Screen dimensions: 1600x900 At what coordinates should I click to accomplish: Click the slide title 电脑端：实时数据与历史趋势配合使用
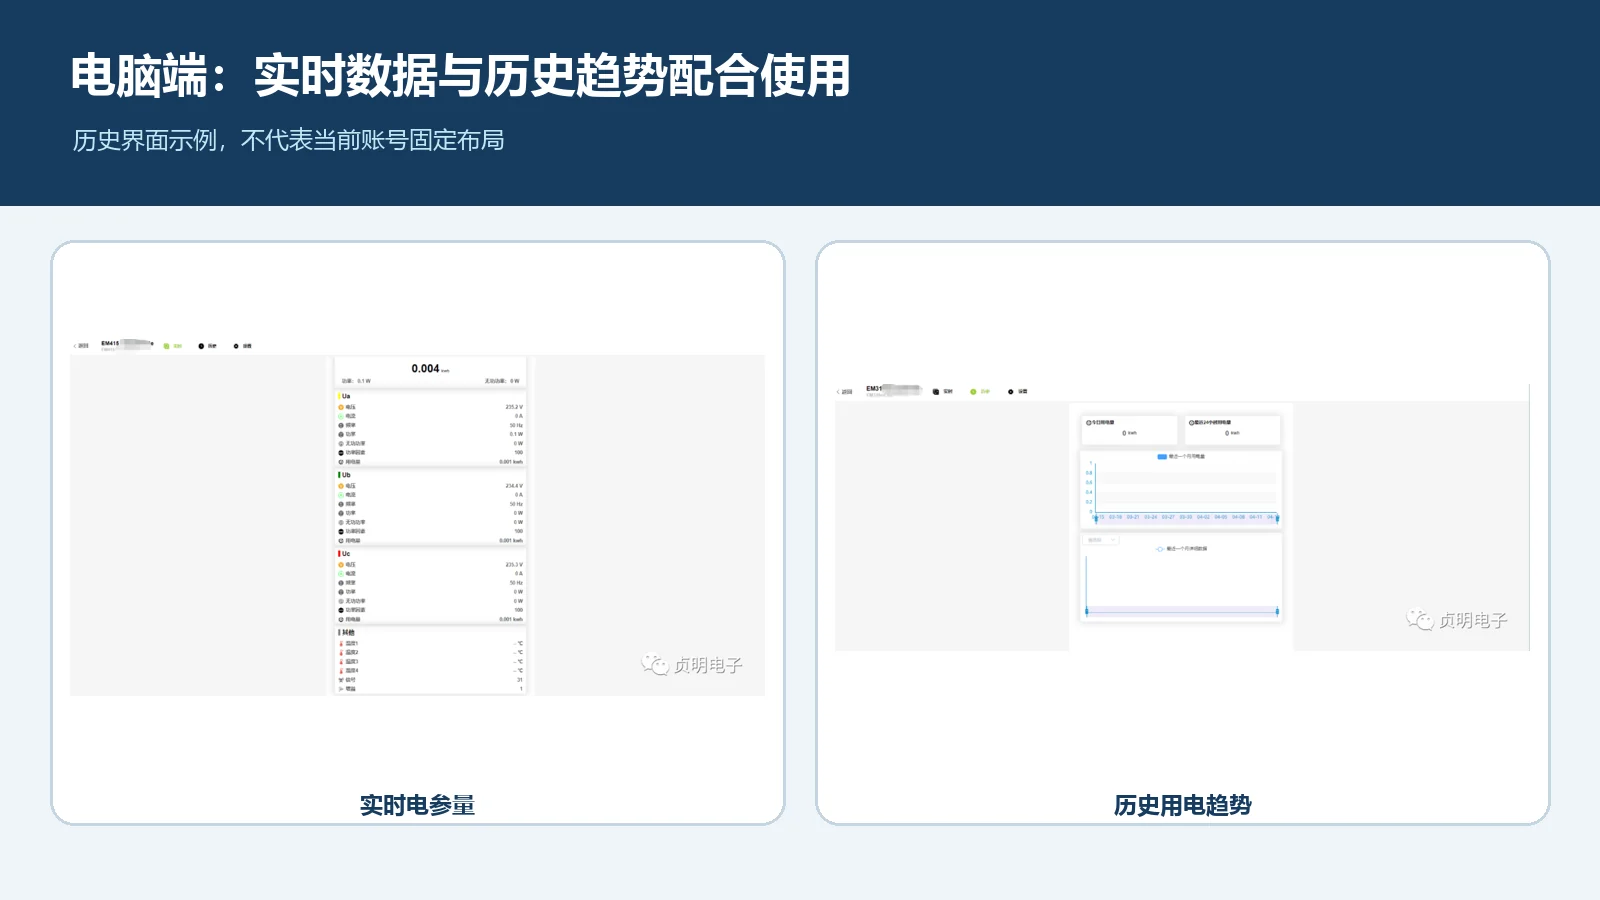[x=460, y=76]
